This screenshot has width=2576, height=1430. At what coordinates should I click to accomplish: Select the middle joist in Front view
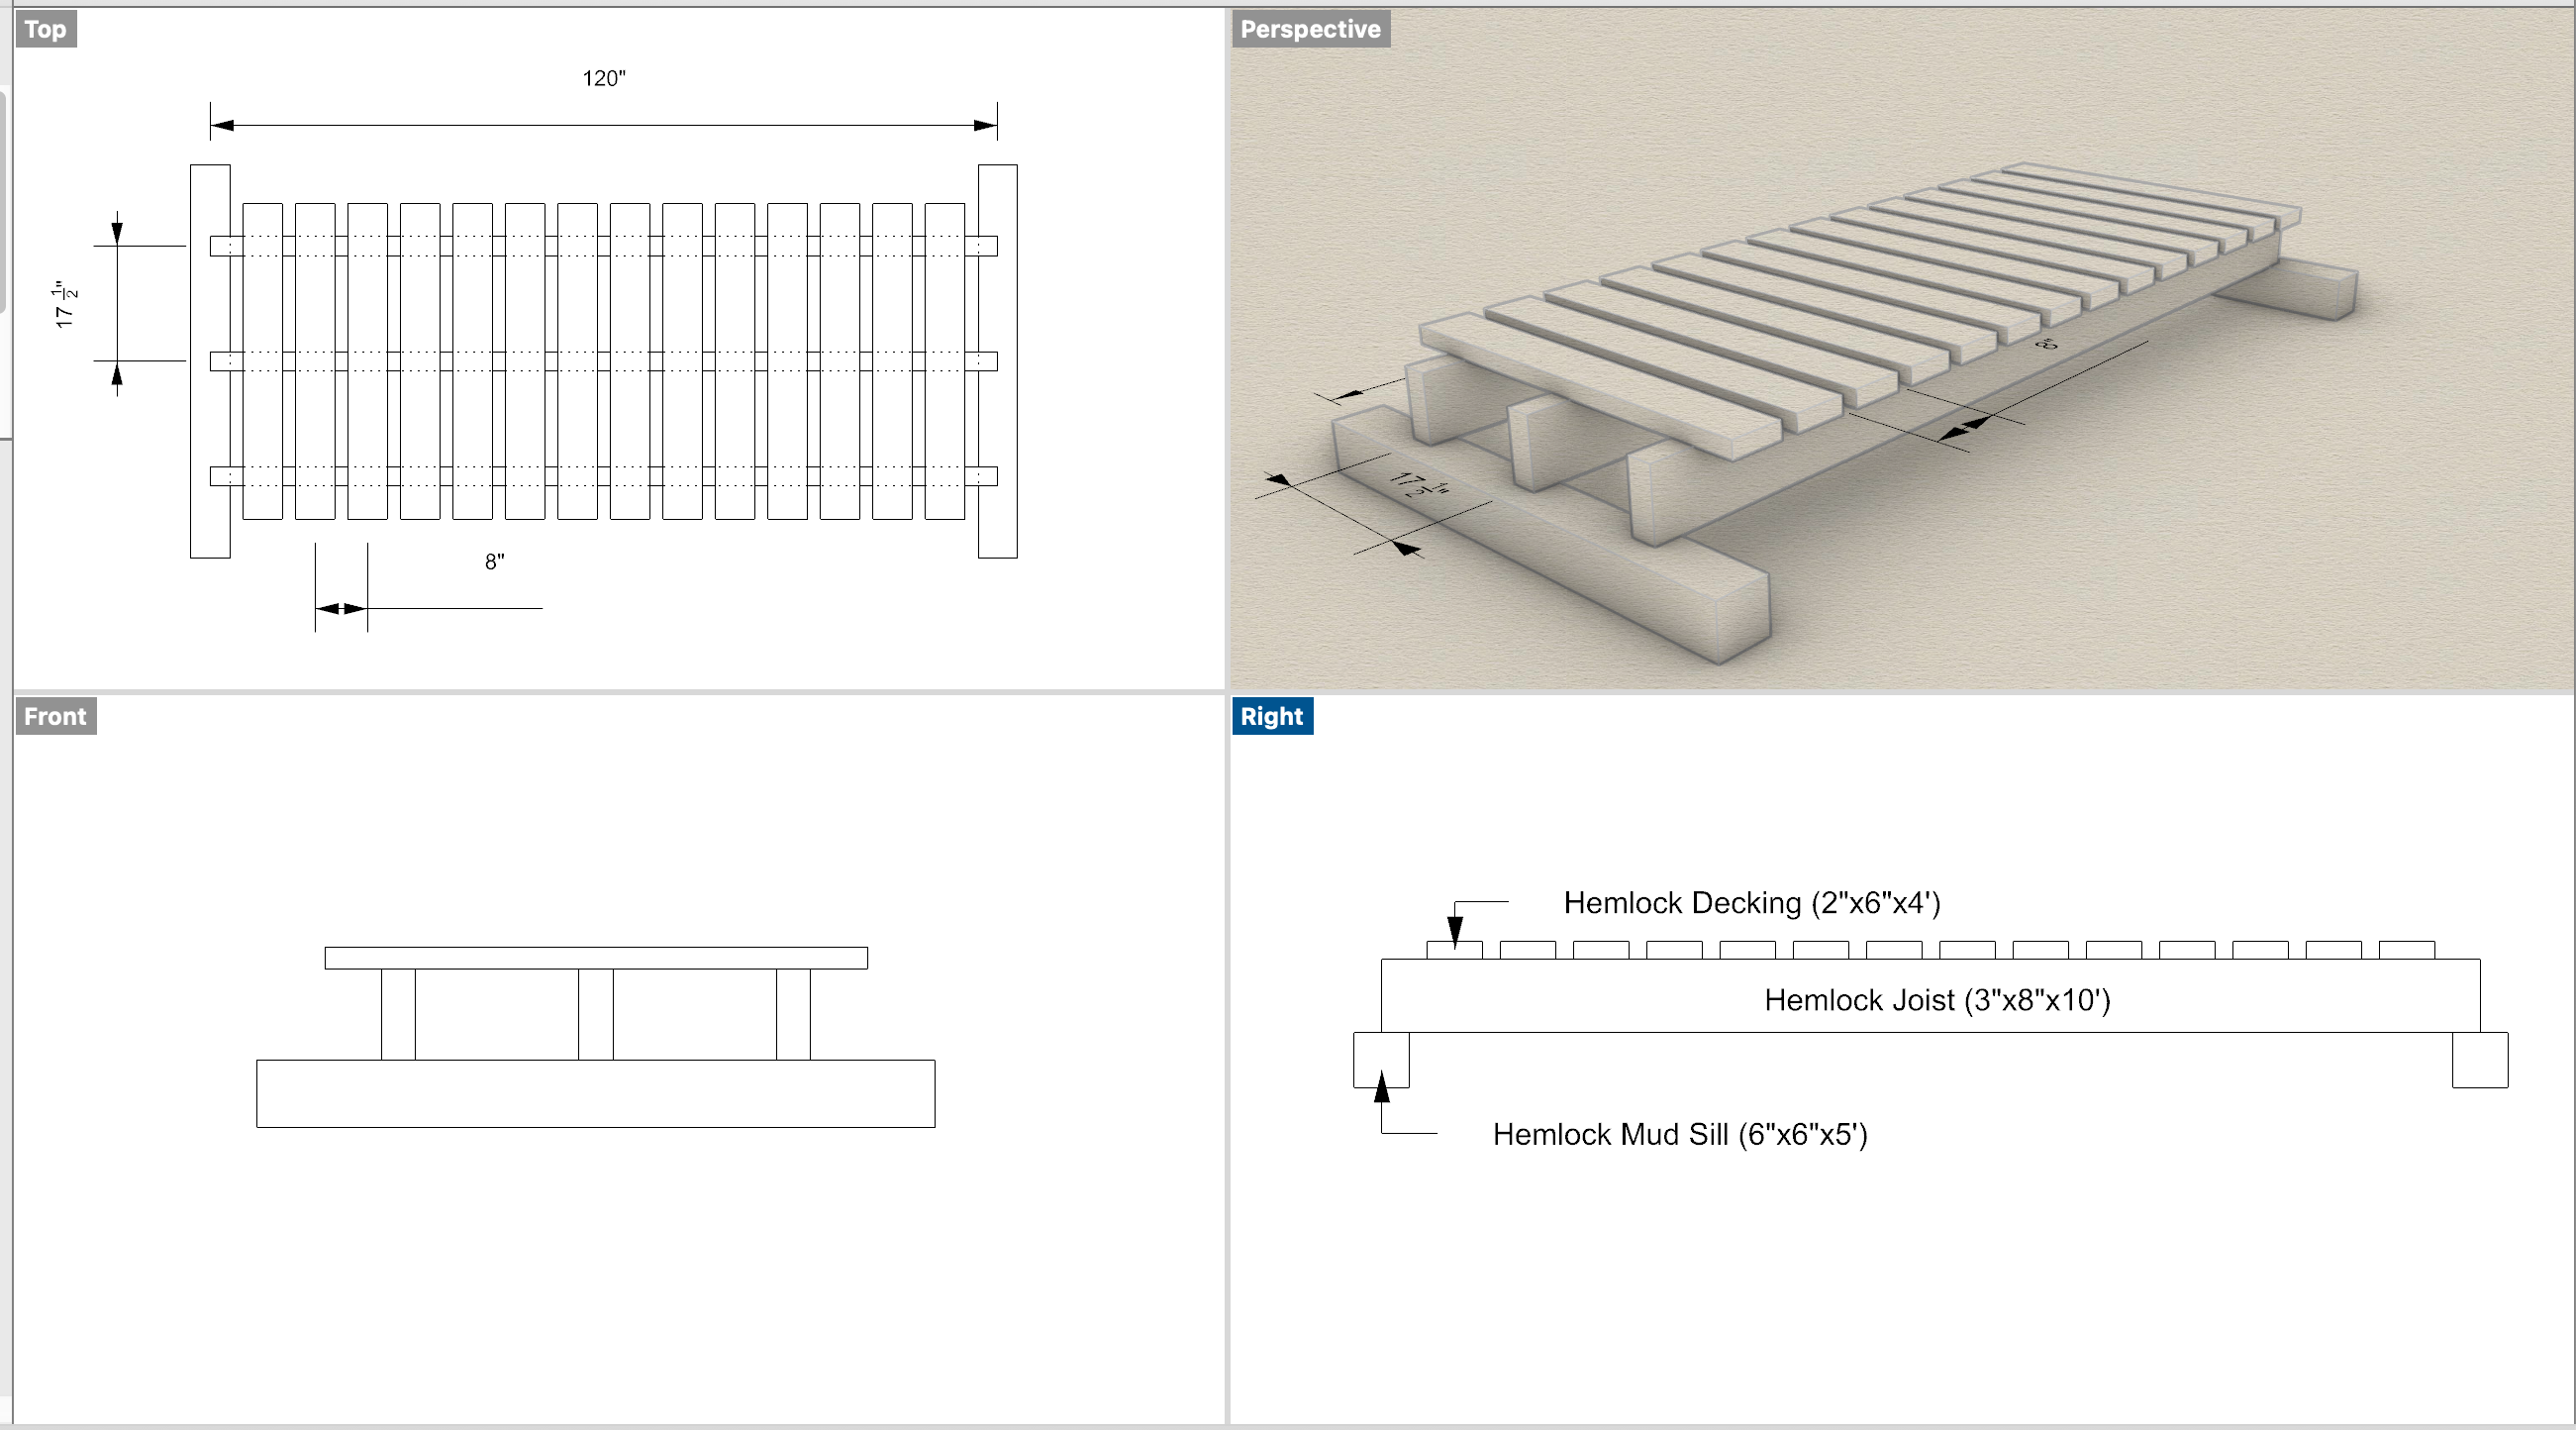coord(596,1014)
